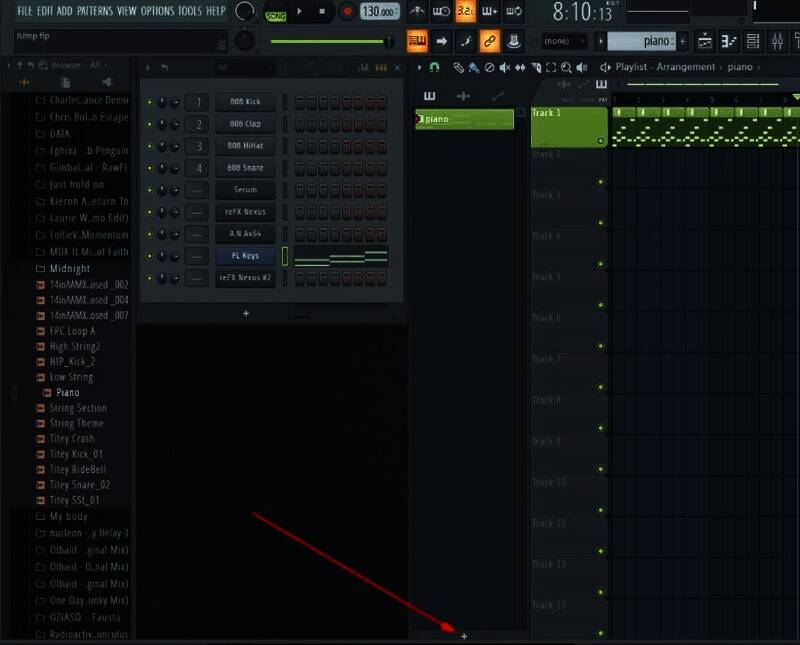Click the plus icon at bottom of picker
The width and height of the screenshot is (800, 645).
coord(464,635)
